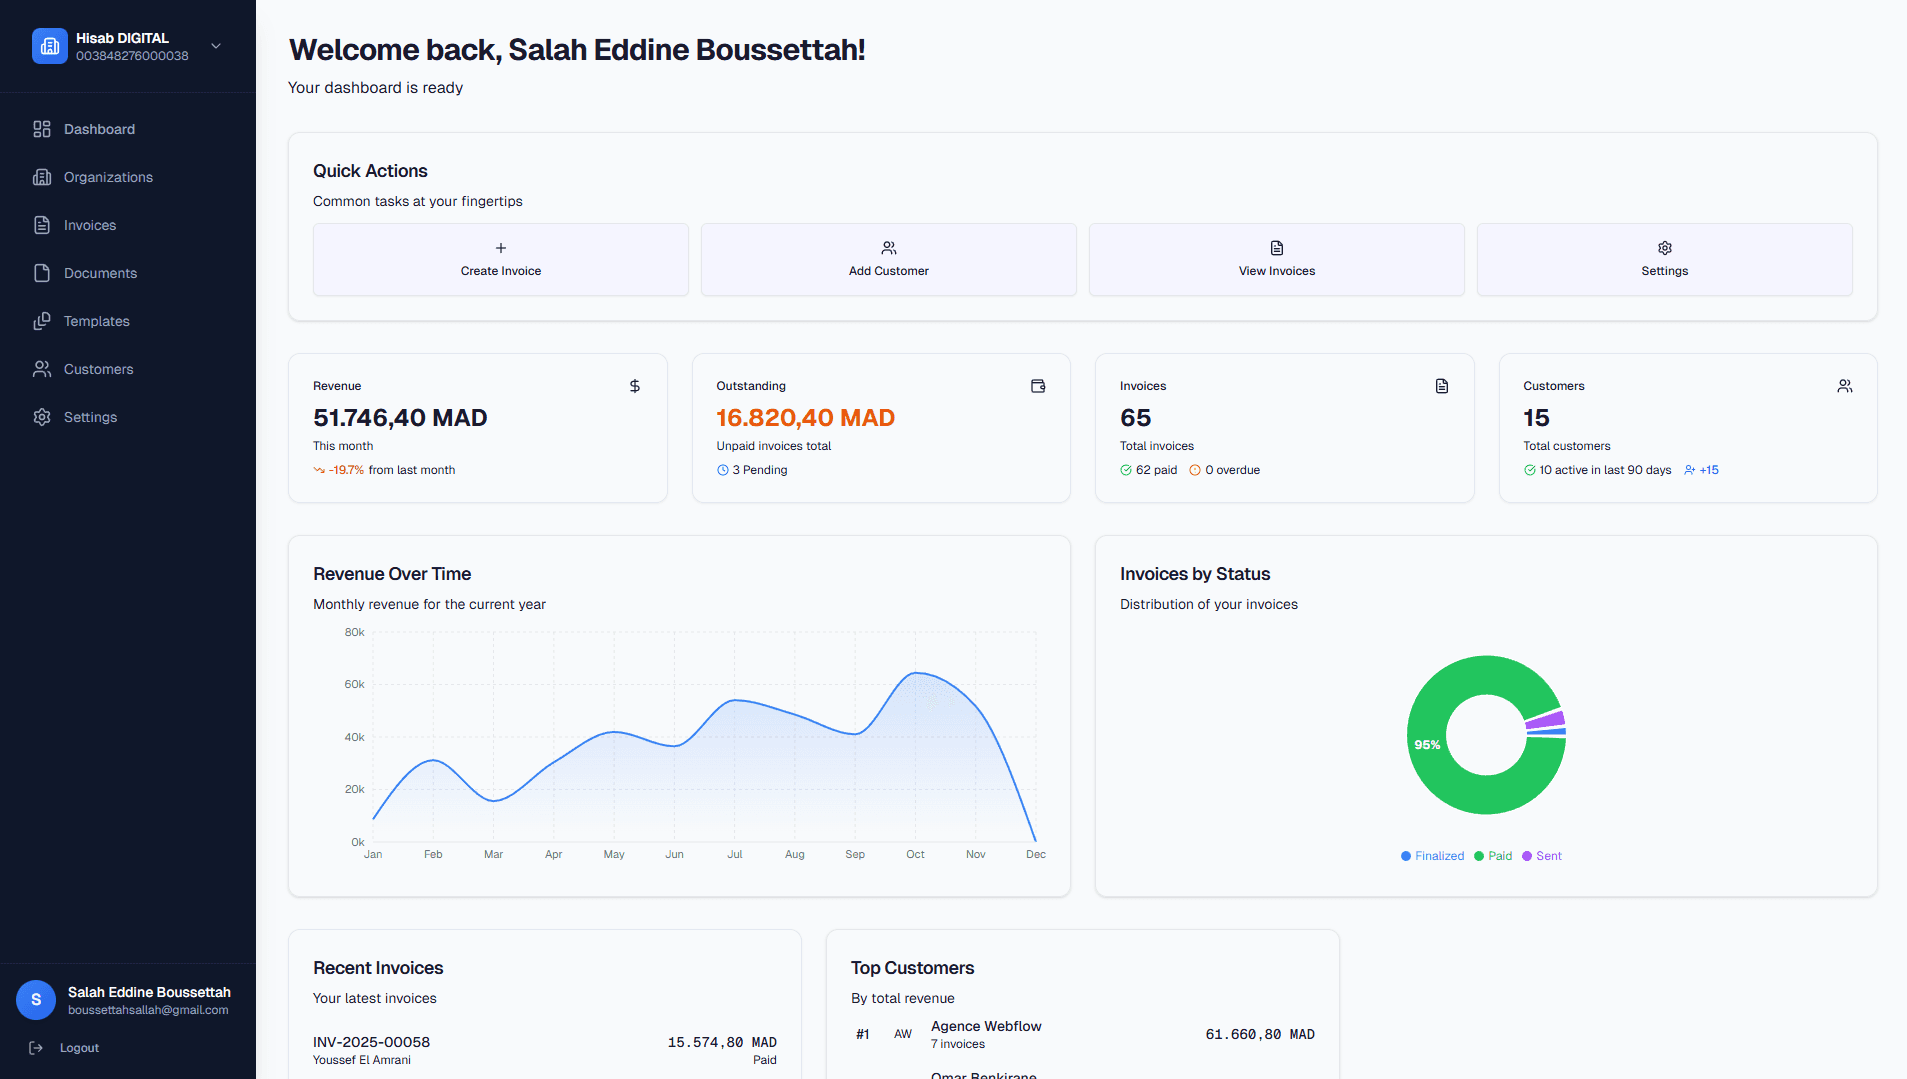Open the Organizations section via its icon
This screenshot has width=1907, height=1079.
[x=41, y=177]
